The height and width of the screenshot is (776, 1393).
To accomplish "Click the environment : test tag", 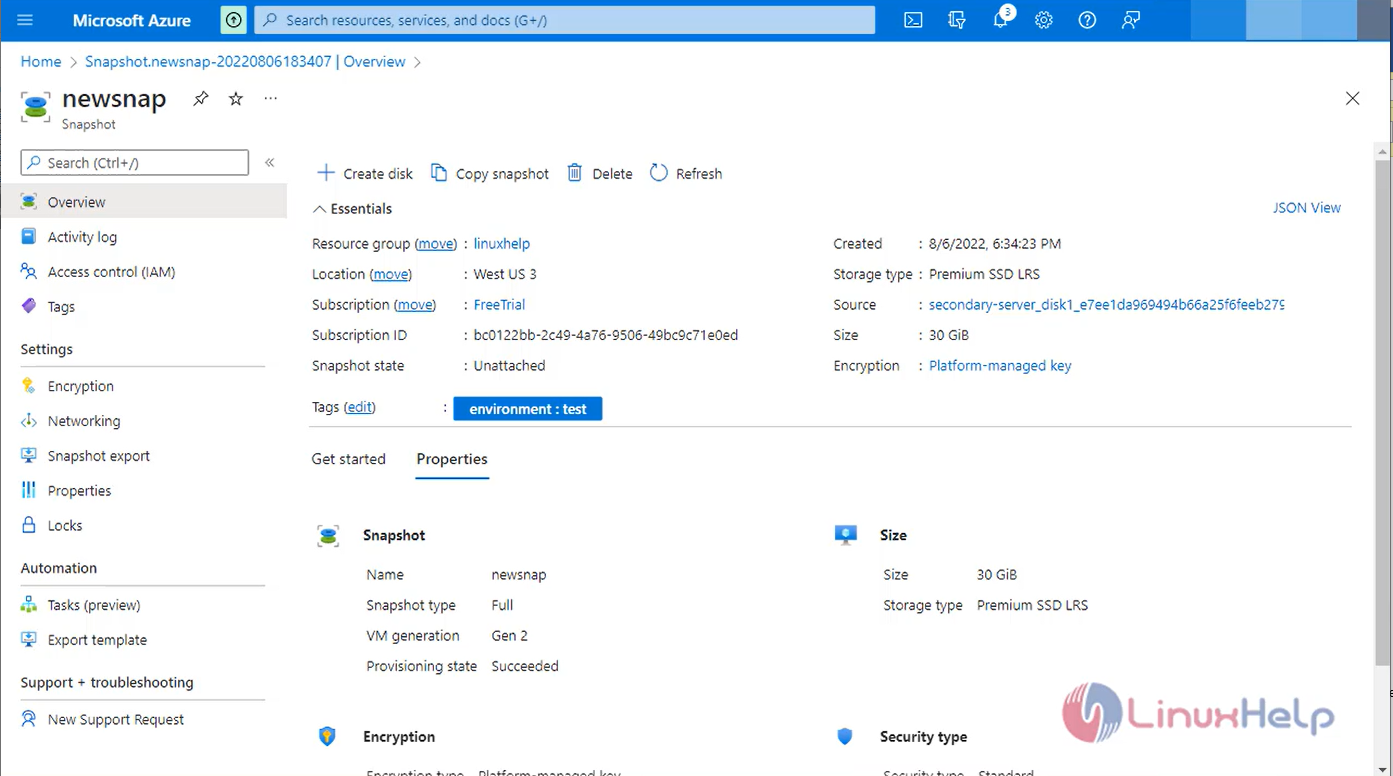I will [x=528, y=409].
